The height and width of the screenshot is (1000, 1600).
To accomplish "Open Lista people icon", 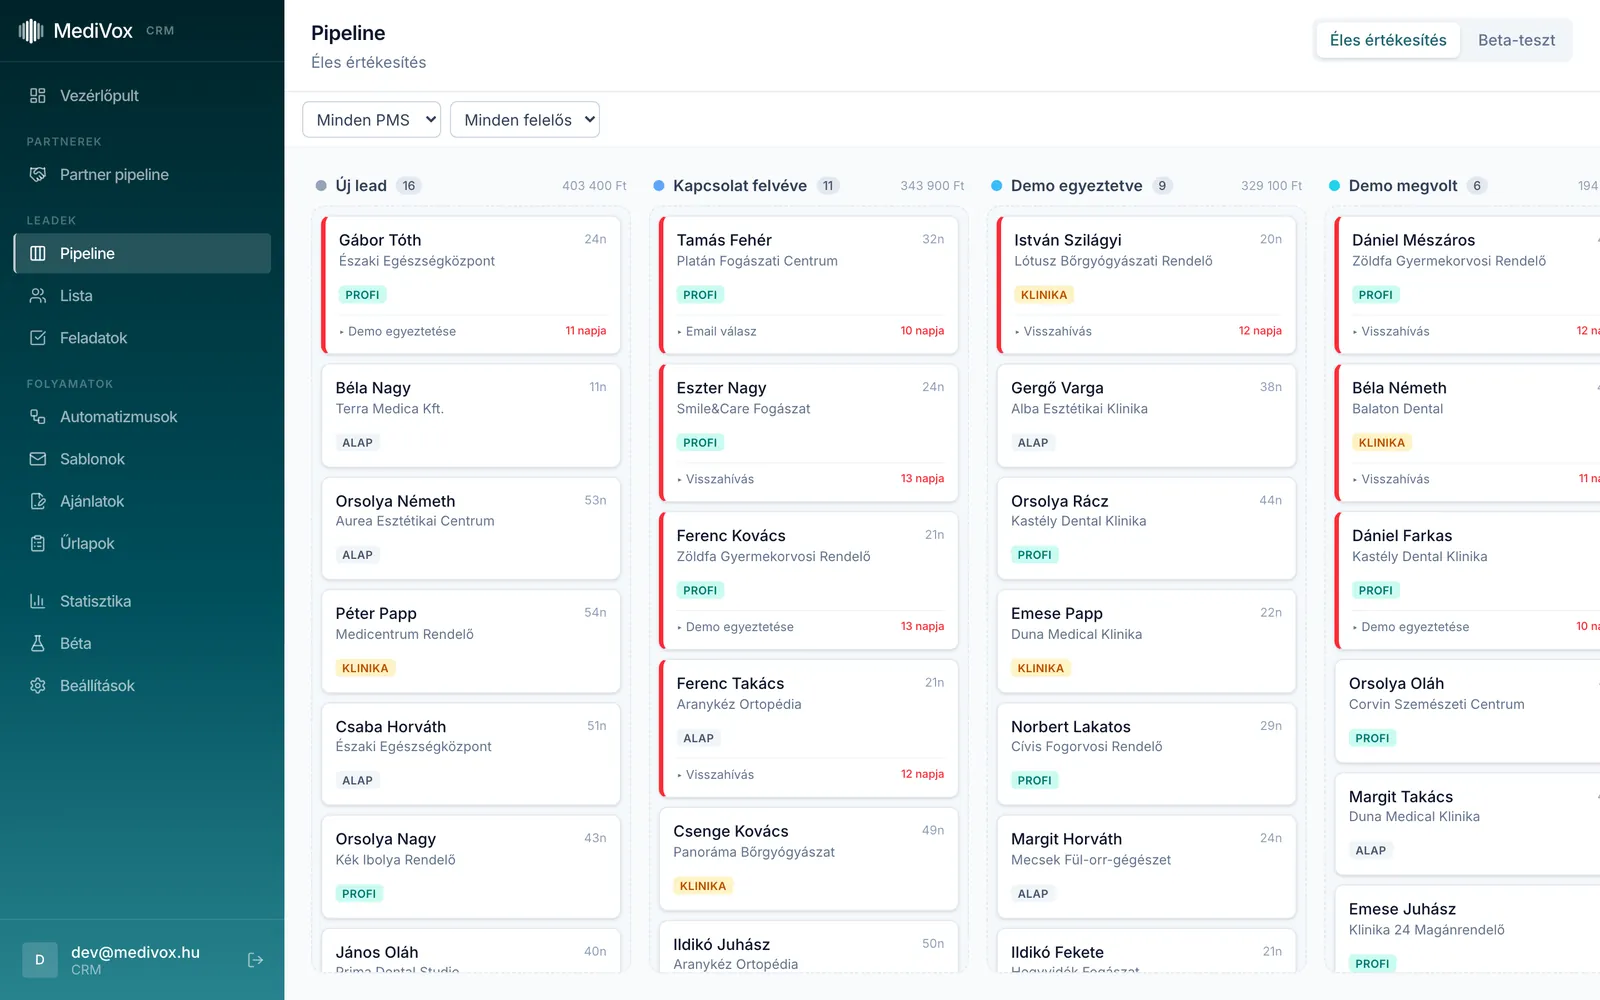I will [38, 296].
